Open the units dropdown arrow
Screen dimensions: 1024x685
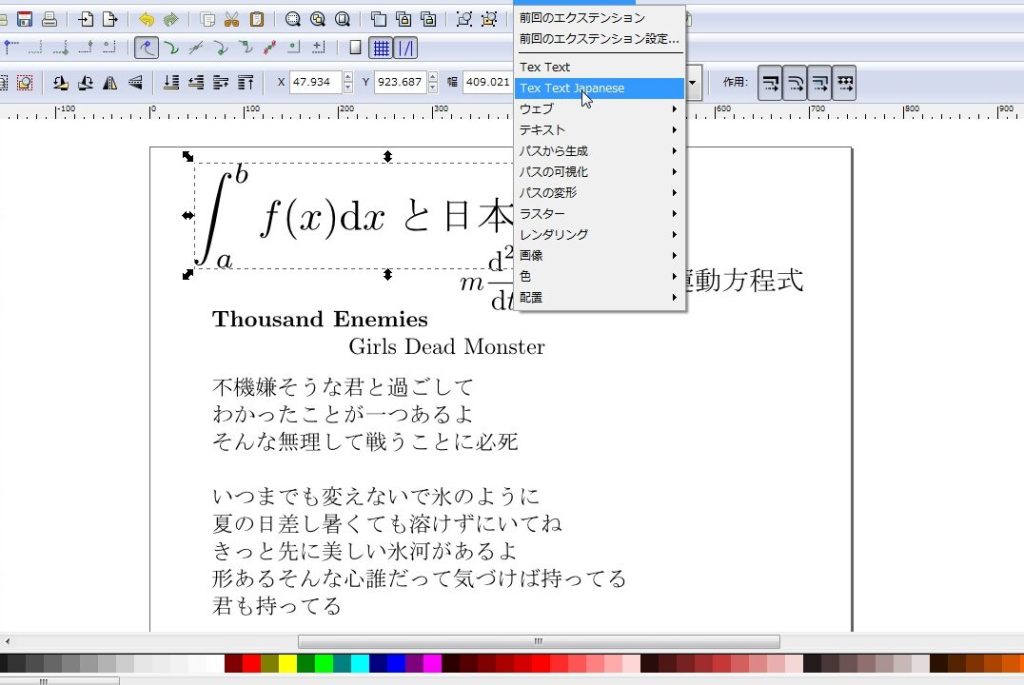point(693,83)
